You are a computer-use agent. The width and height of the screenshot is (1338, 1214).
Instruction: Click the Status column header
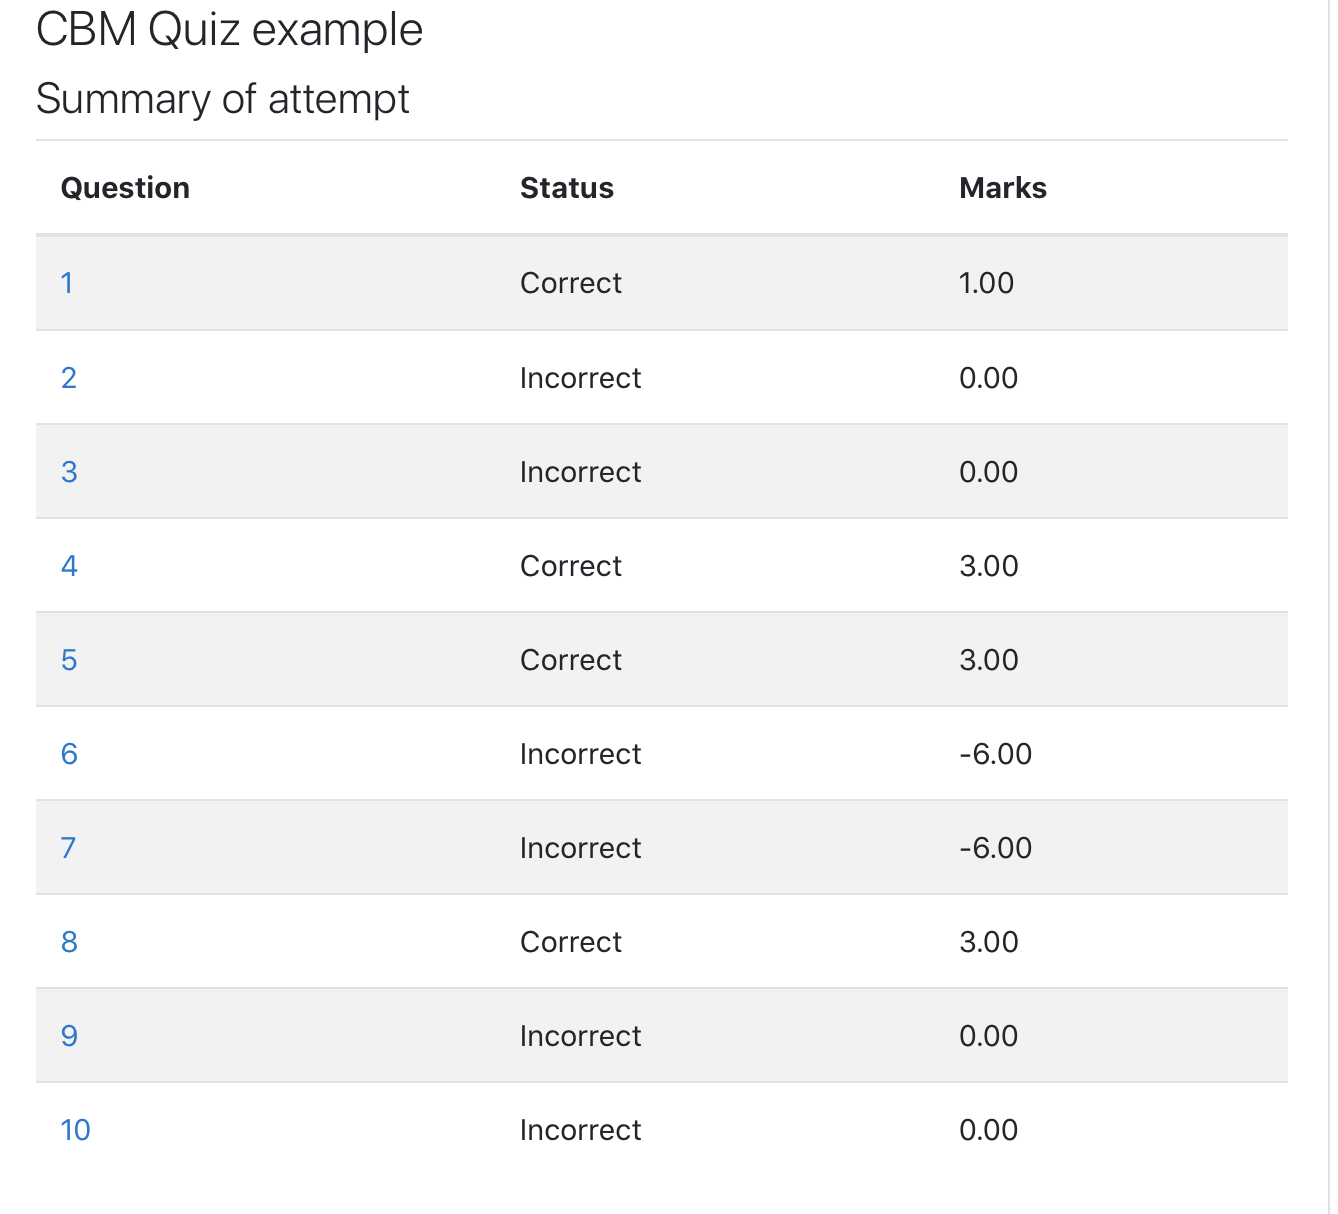(567, 188)
